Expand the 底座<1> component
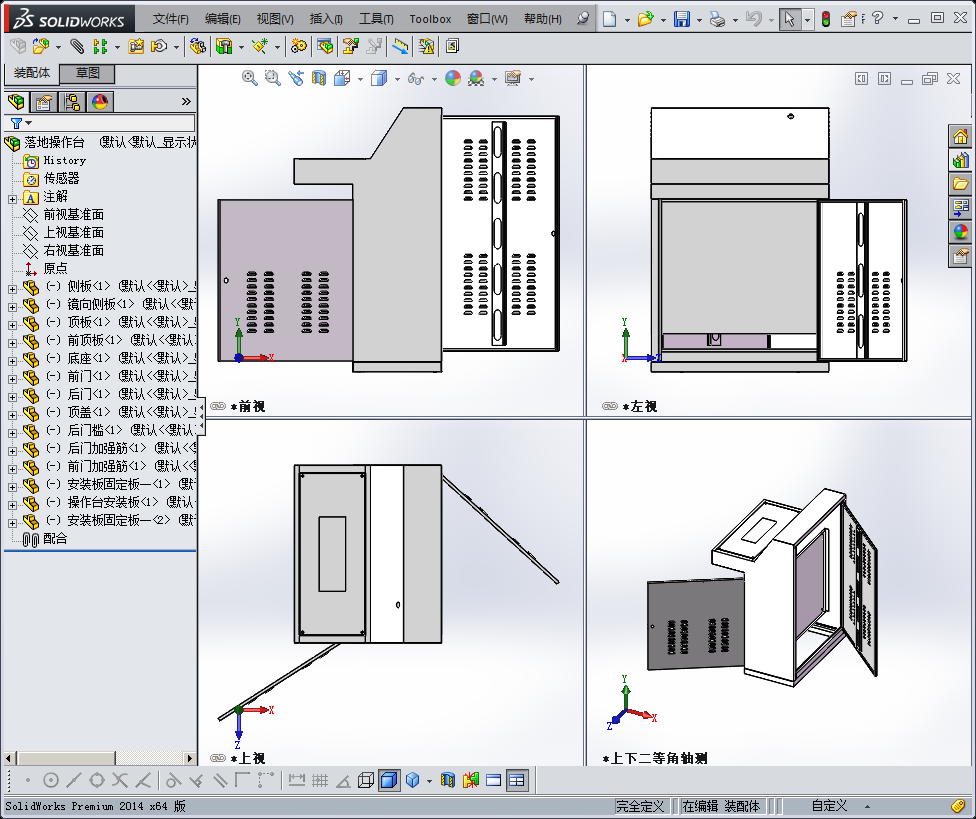This screenshot has width=976, height=819. click(x=12, y=361)
